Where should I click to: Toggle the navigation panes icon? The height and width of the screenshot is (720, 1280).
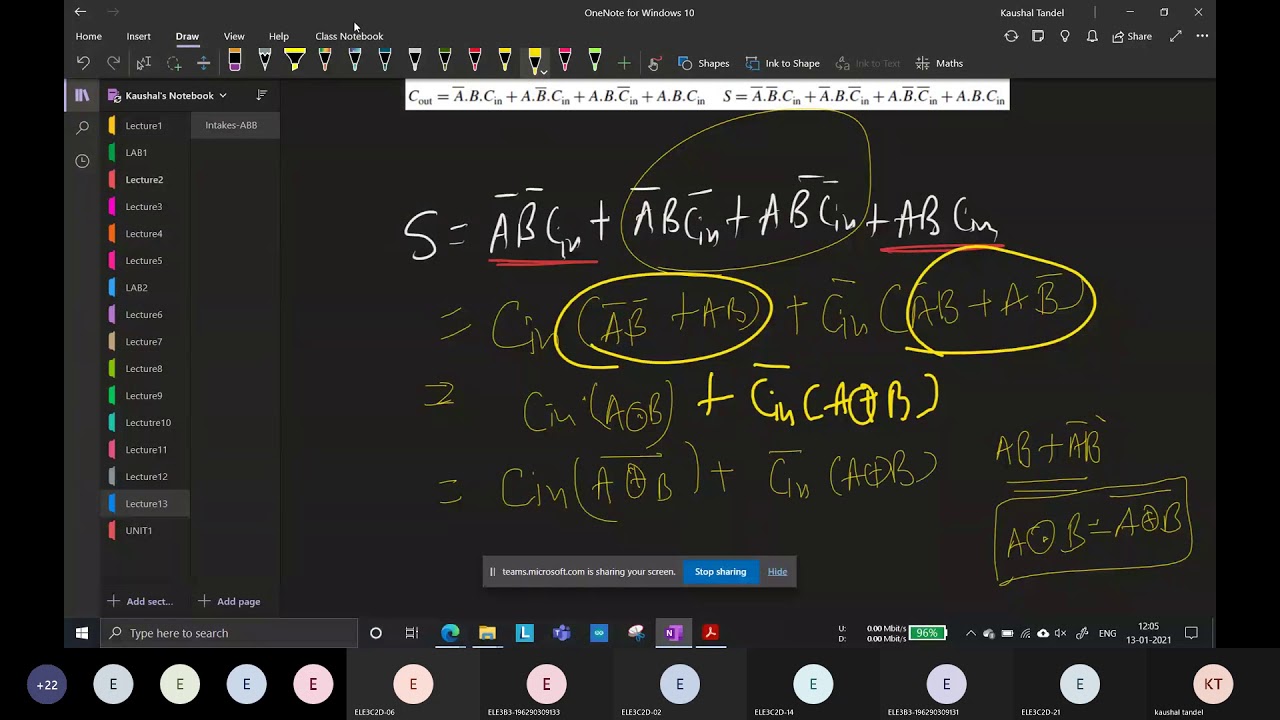(x=82, y=95)
